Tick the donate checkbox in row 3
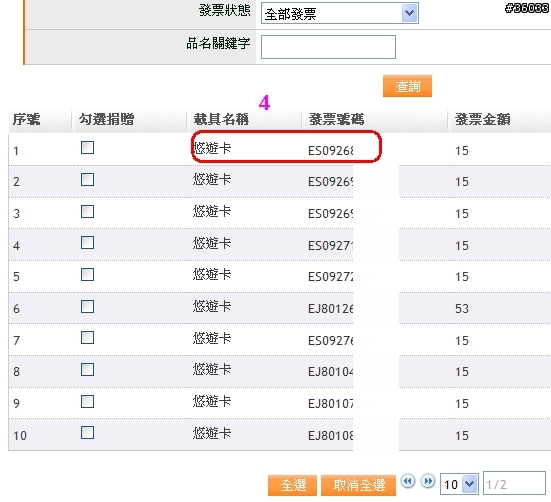The height and width of the screenshot is (502, 551). click(x=87, y=211)
